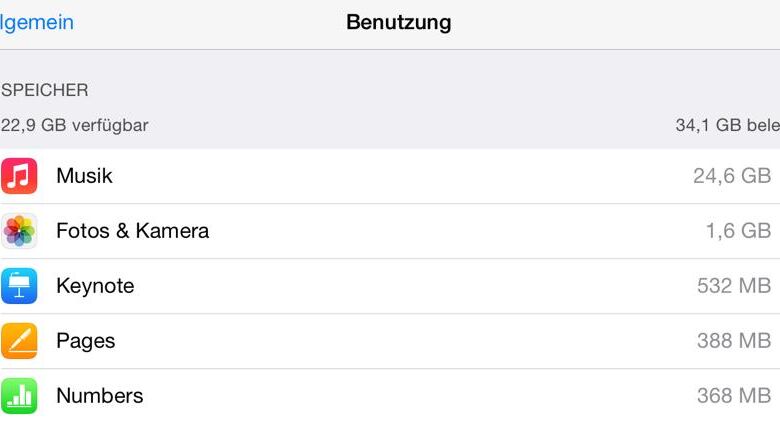Tap the Musik app icon

pos(19,176)
